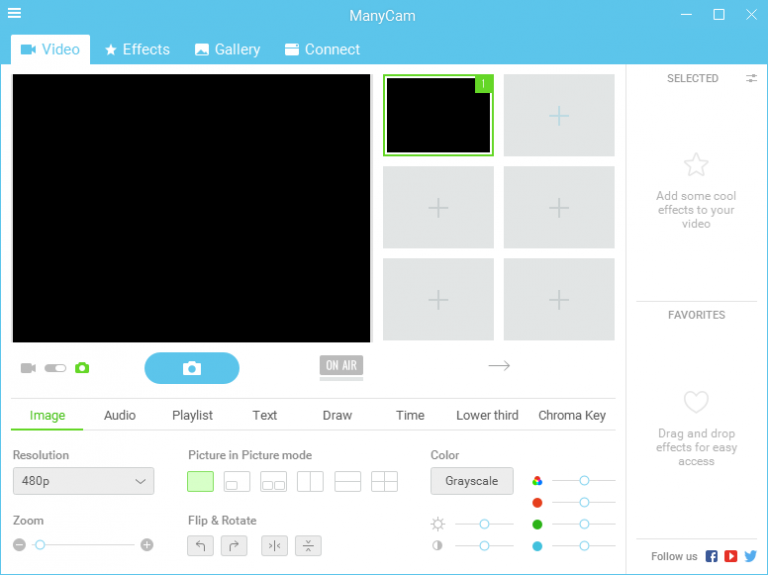Add source in bottom-right empty slot
The height and width of the screenshot is (575, 768).
coord(559,299)
